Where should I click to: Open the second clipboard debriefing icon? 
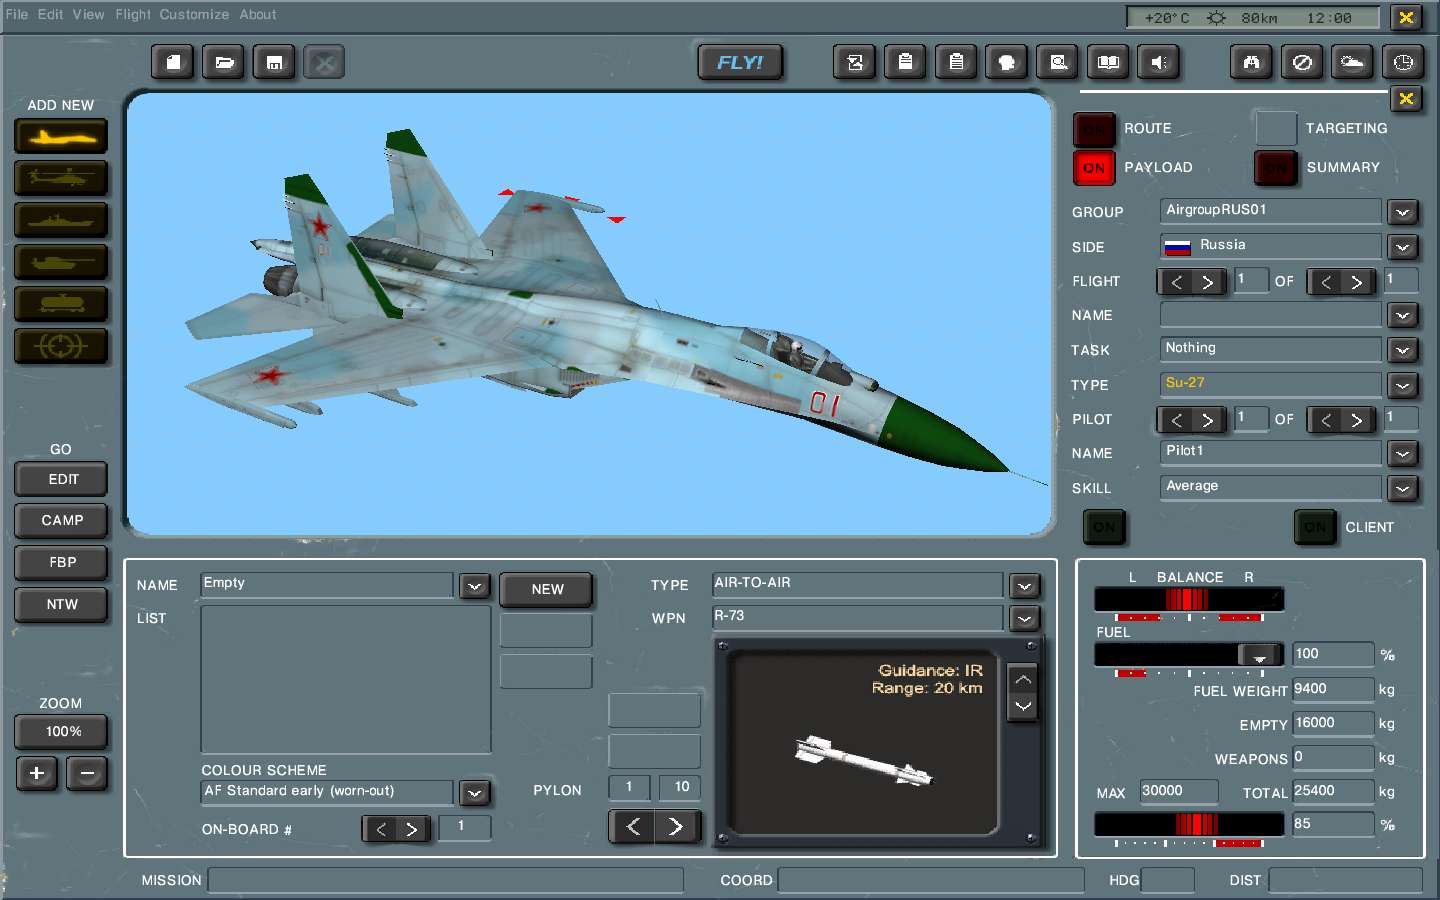tap(957, 62)
